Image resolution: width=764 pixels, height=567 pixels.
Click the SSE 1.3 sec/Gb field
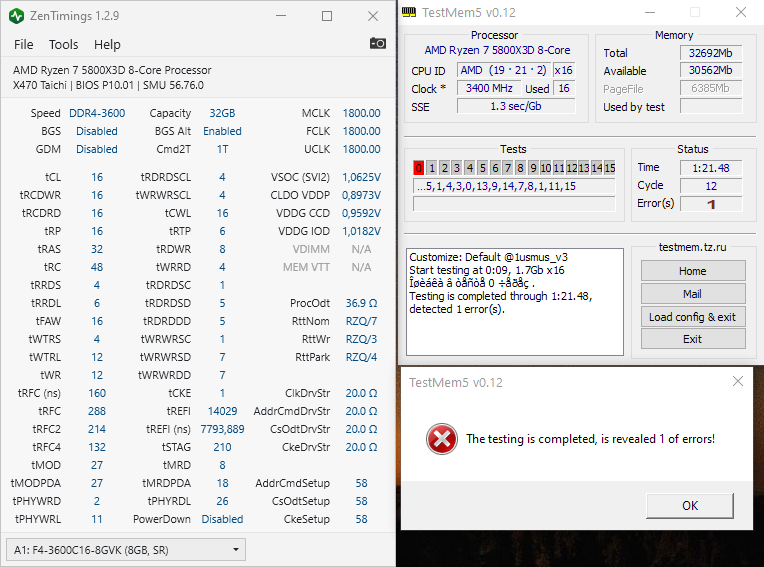[x=516, y=106]
